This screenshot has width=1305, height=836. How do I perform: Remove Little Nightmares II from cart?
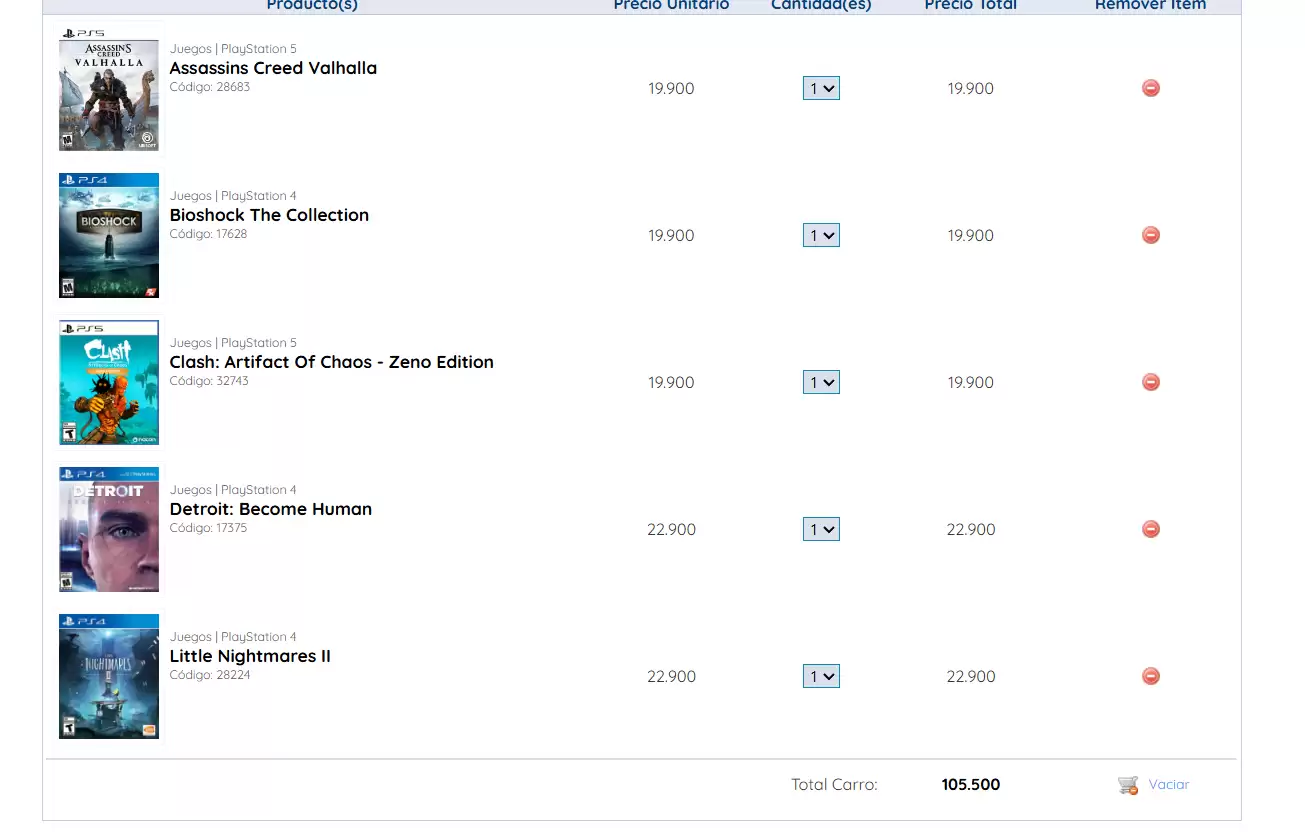tap(1151, 676)
